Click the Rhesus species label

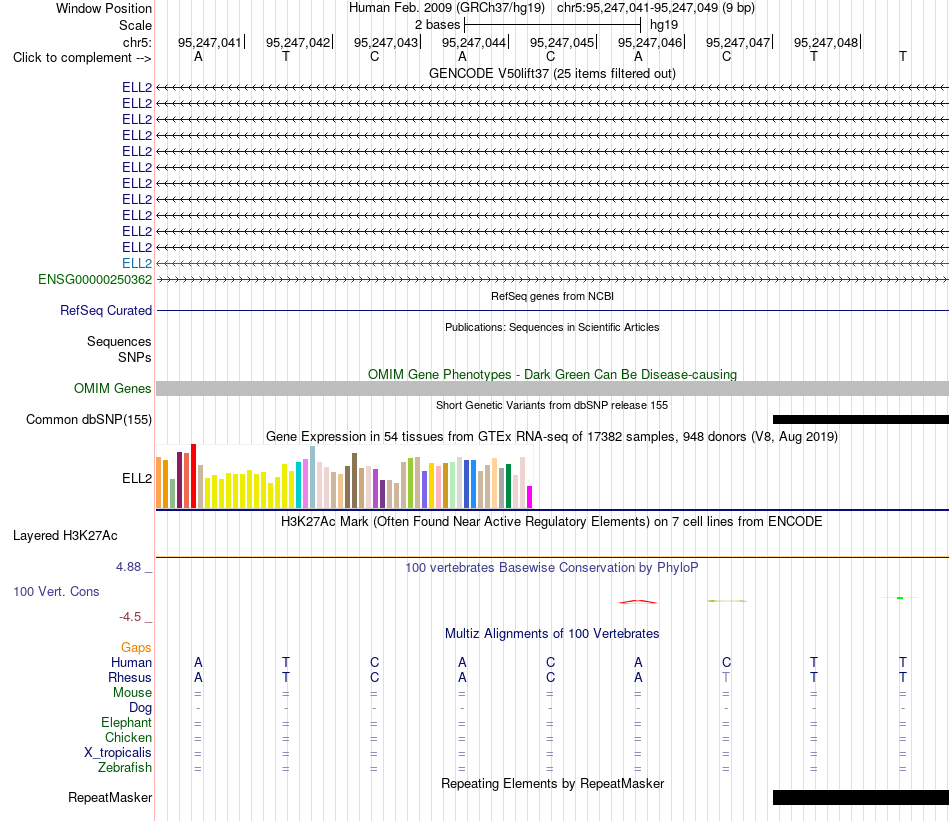[130, 677]
